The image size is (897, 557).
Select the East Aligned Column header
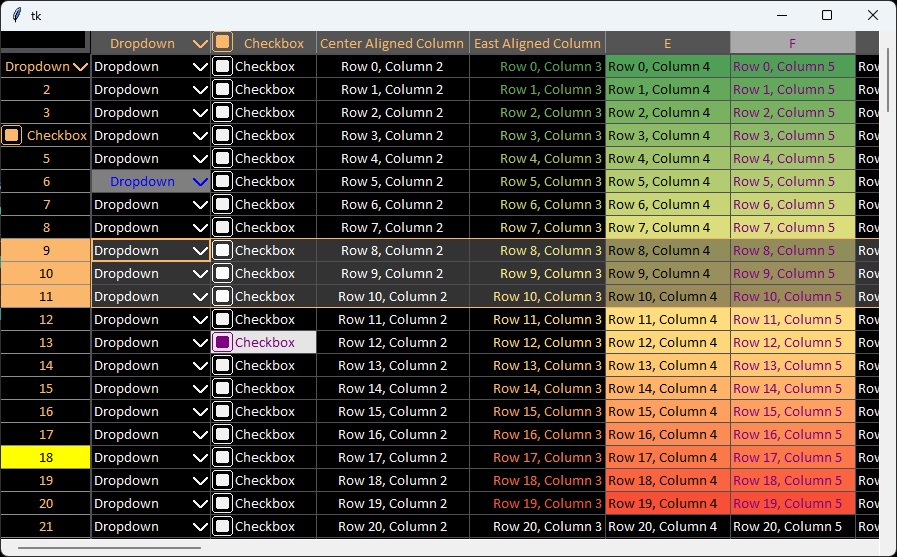[537, 43]
